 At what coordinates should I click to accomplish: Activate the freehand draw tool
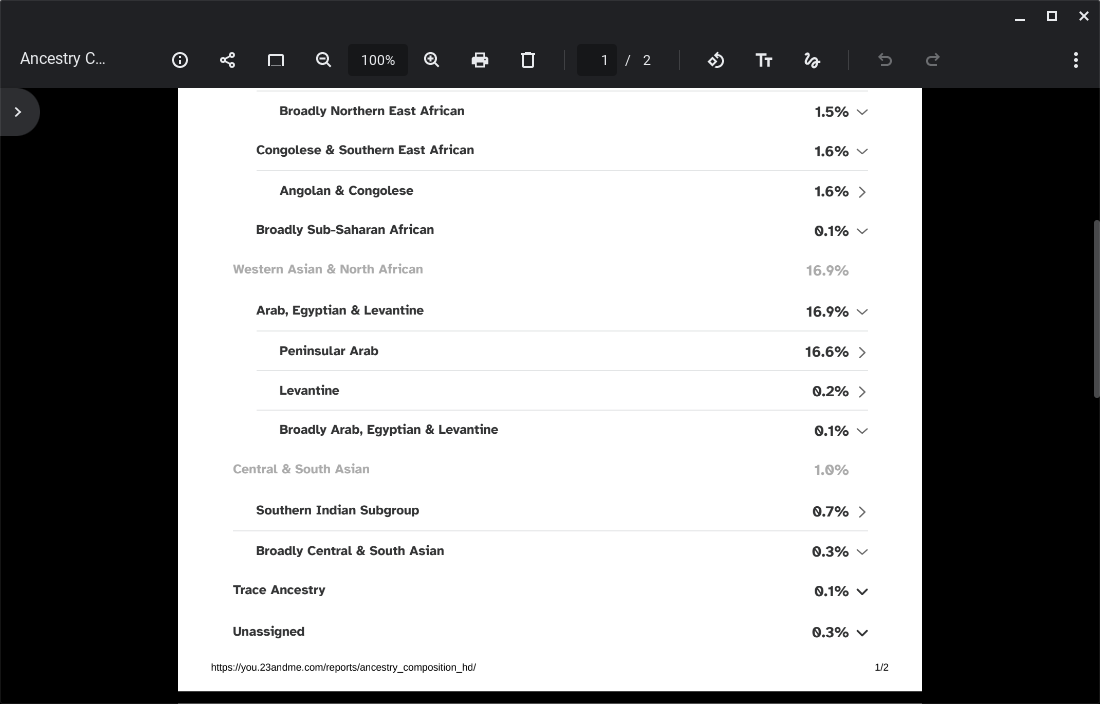click(812, 60)
